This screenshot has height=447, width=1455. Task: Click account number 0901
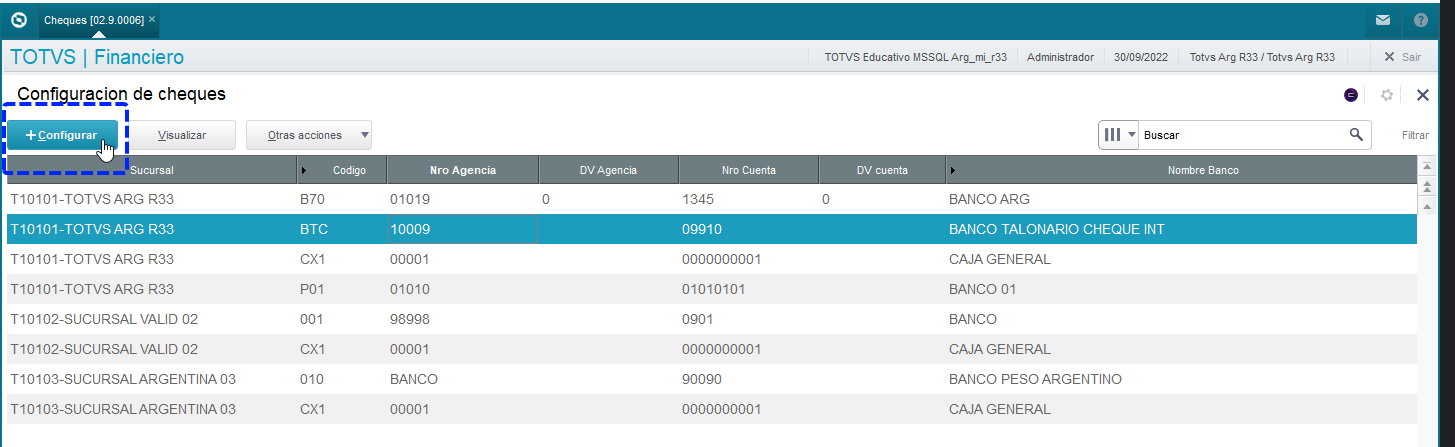click(x=698, y=319)
